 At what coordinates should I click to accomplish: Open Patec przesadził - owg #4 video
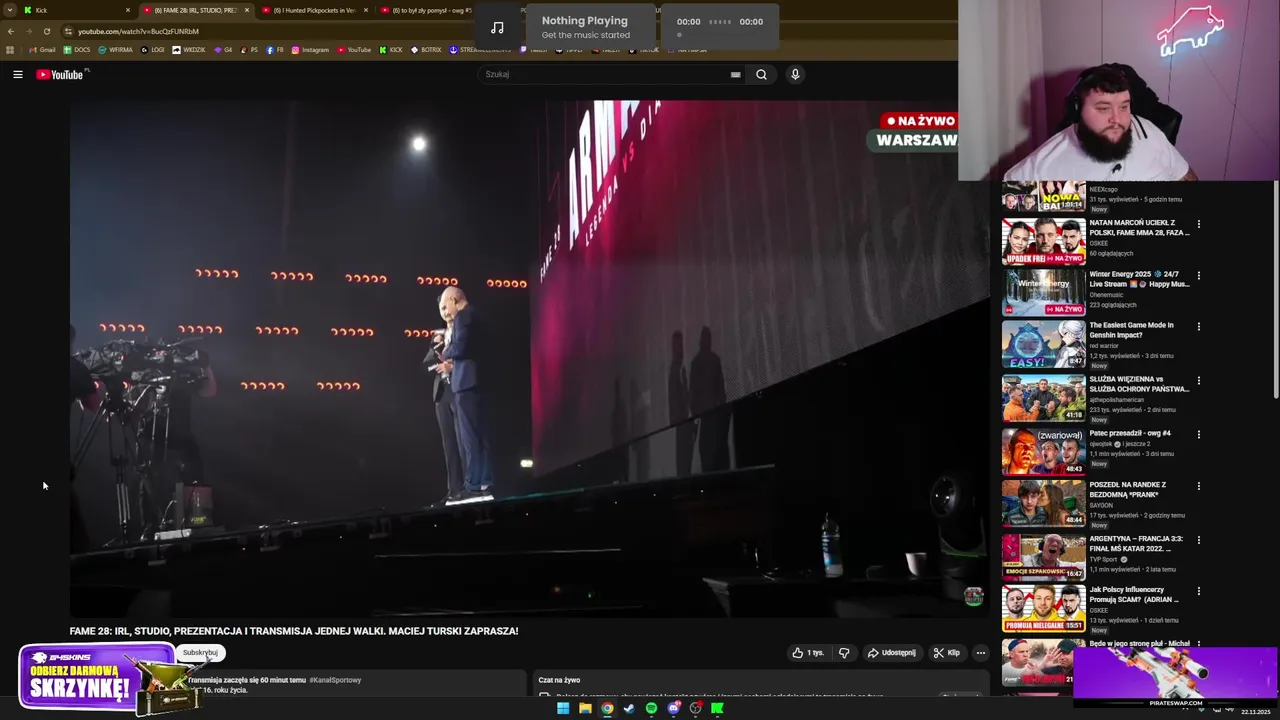click(x=1044, y=451)
